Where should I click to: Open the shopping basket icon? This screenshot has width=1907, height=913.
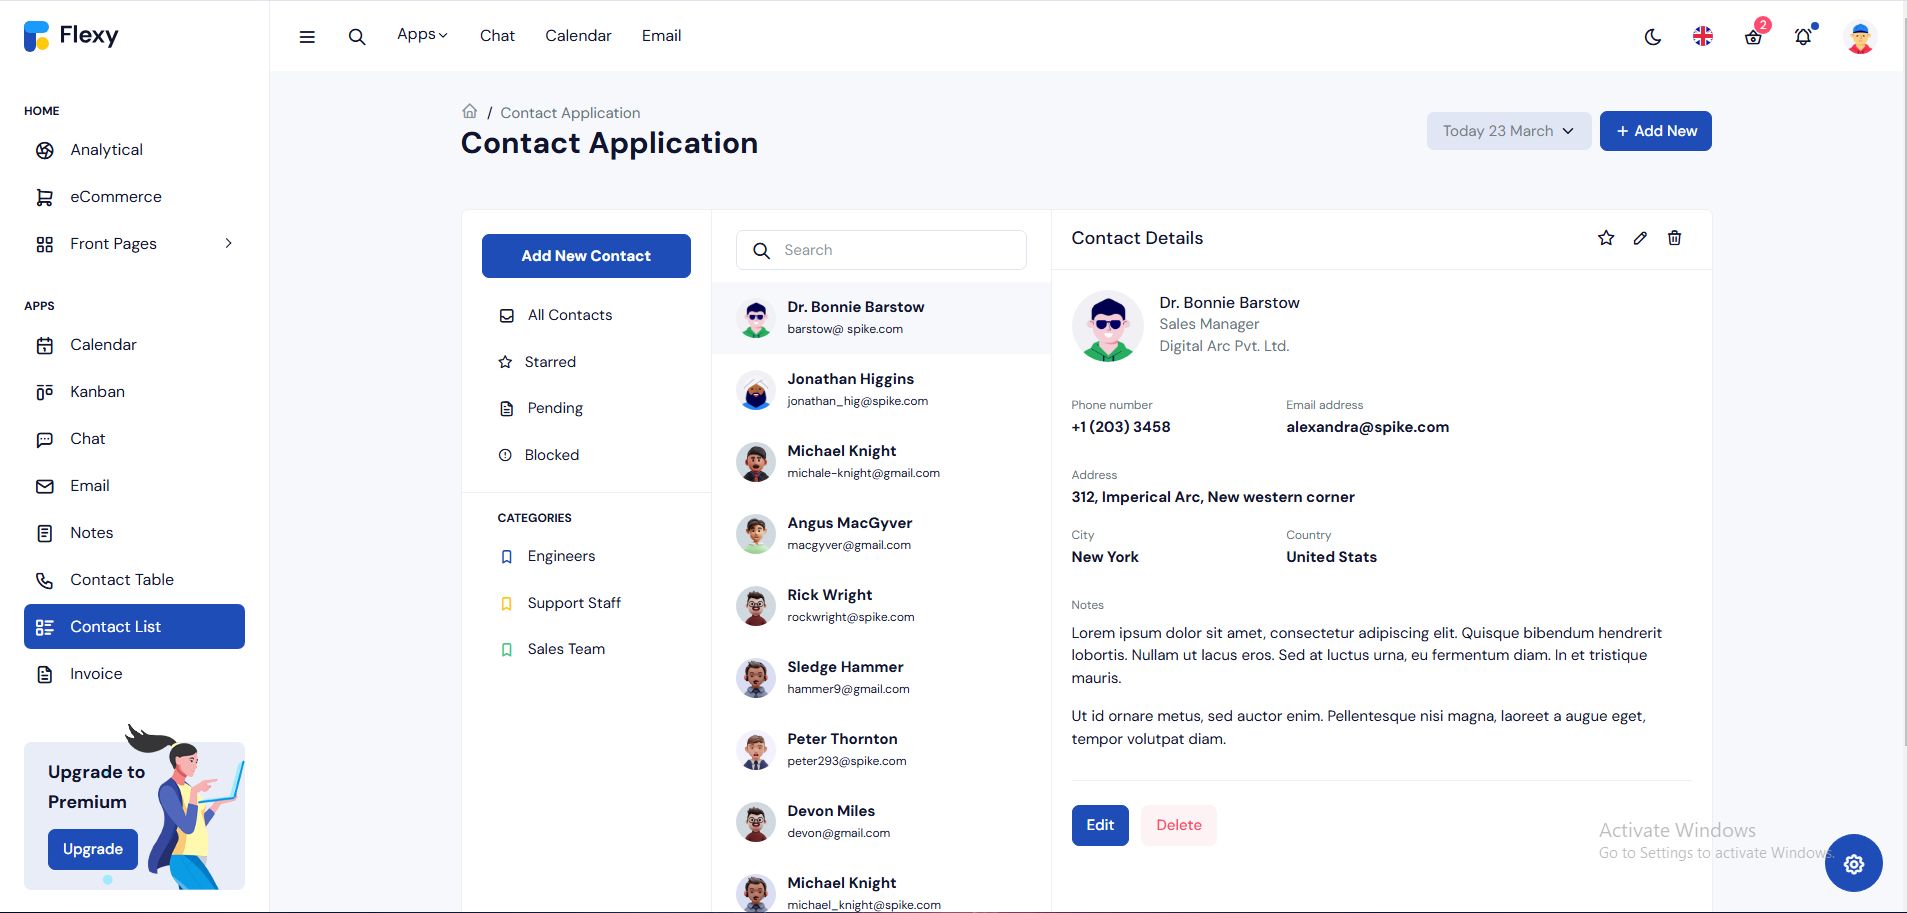[1753, 37]
